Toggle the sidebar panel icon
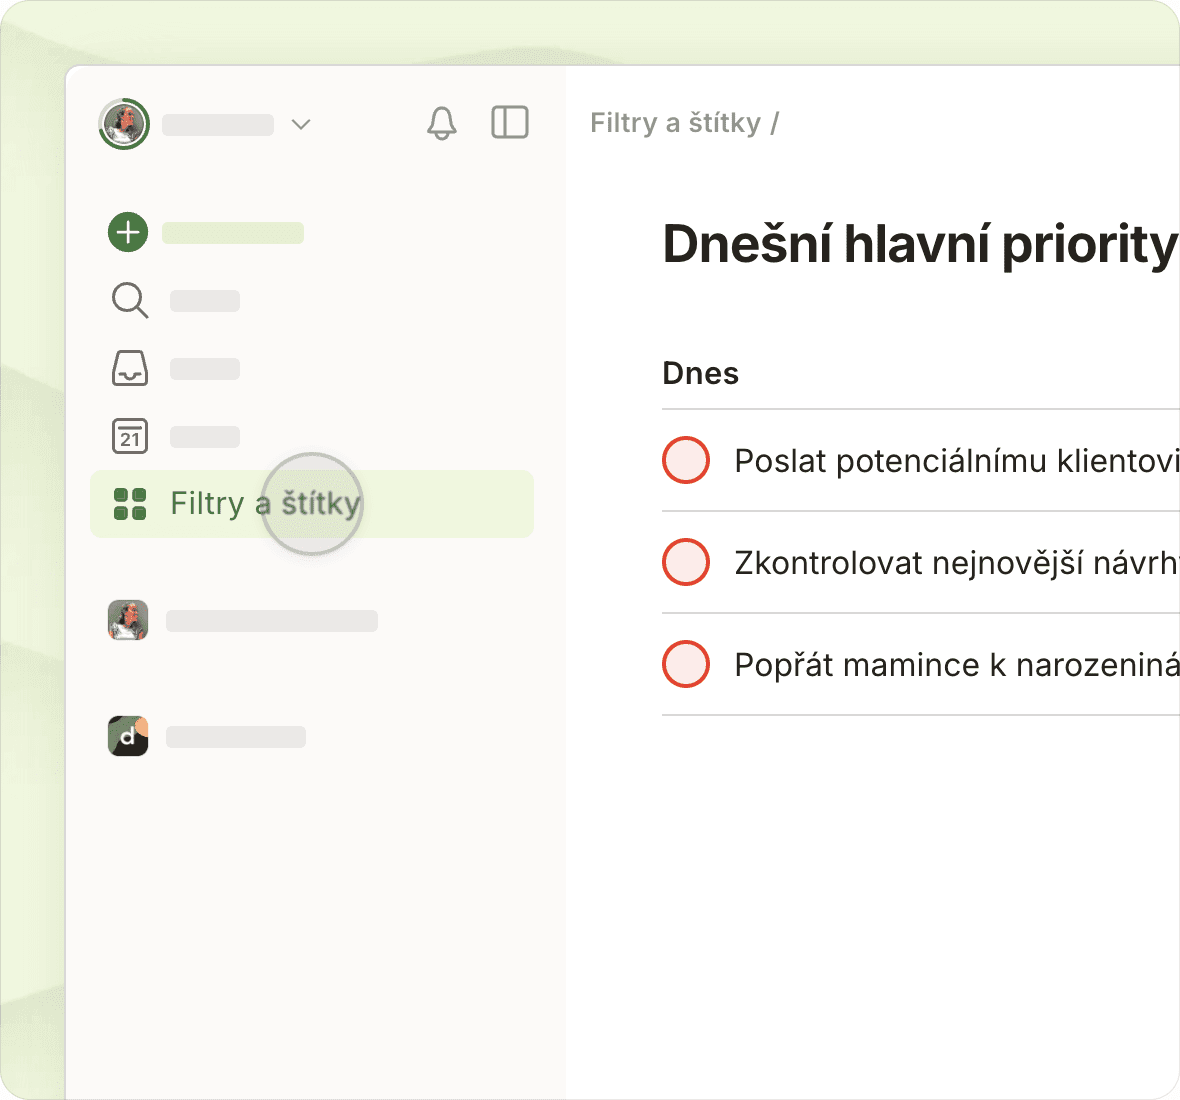The width and height of the screenshot is (1180, 1100). (509, 123)
